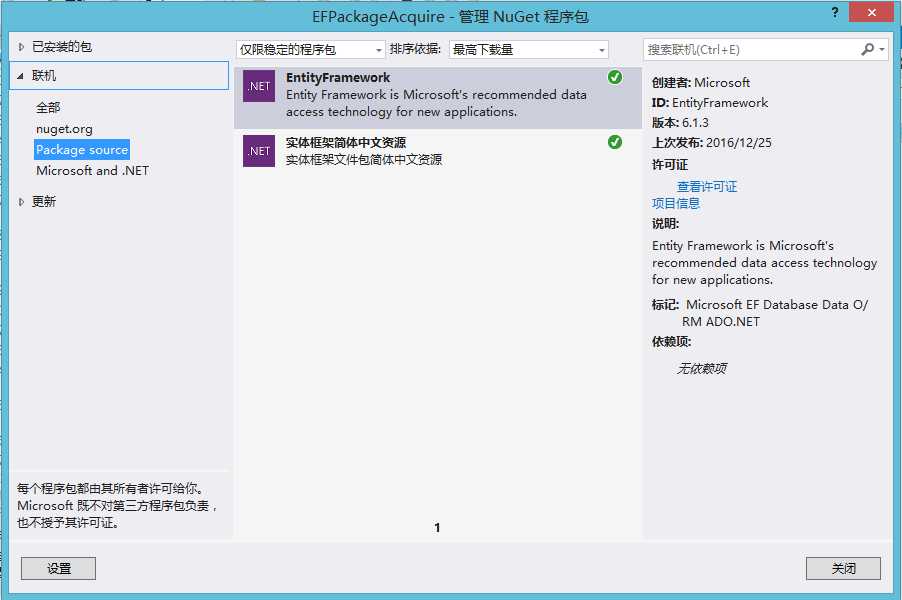Click the 设置 button
This screenshot has width=902, height=600.
click(59, 568)
